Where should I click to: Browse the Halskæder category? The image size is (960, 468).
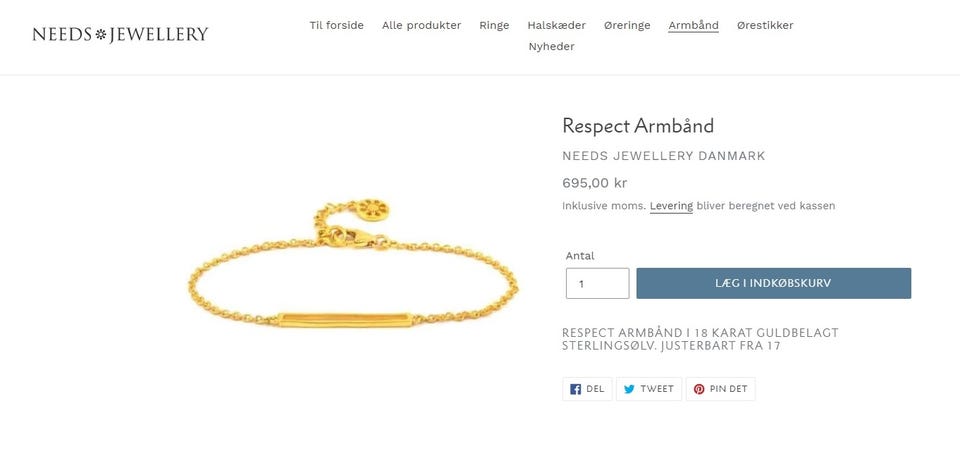tap(557, 25)
